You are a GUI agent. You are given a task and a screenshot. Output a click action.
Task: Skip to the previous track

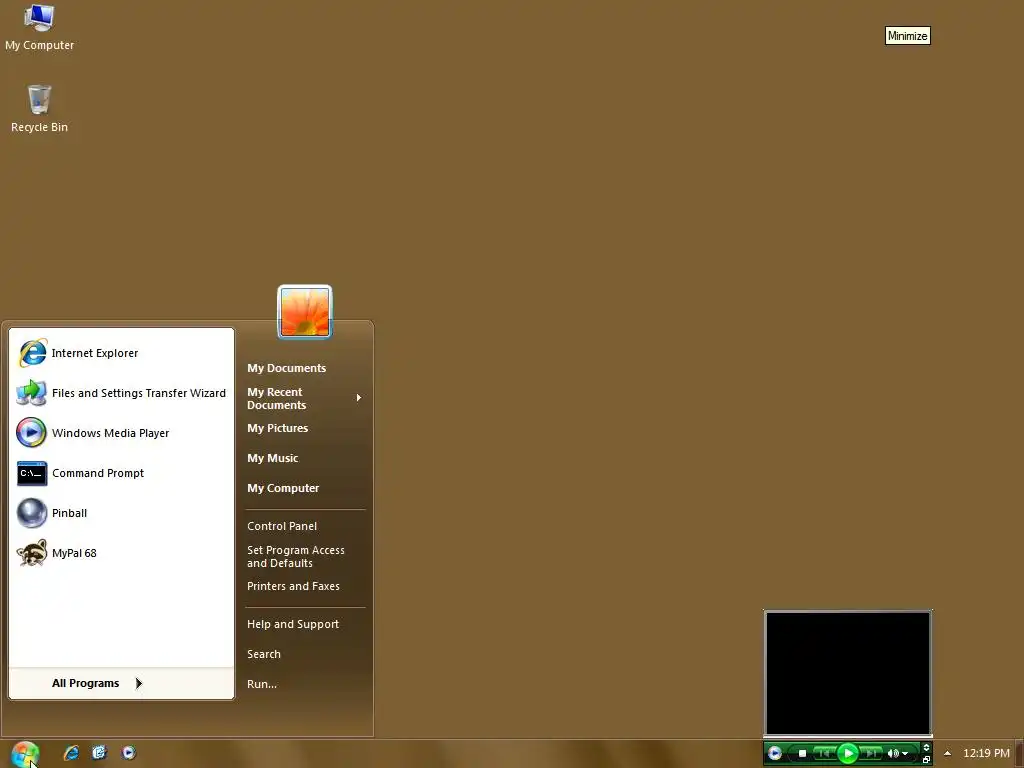click(824, 754)
